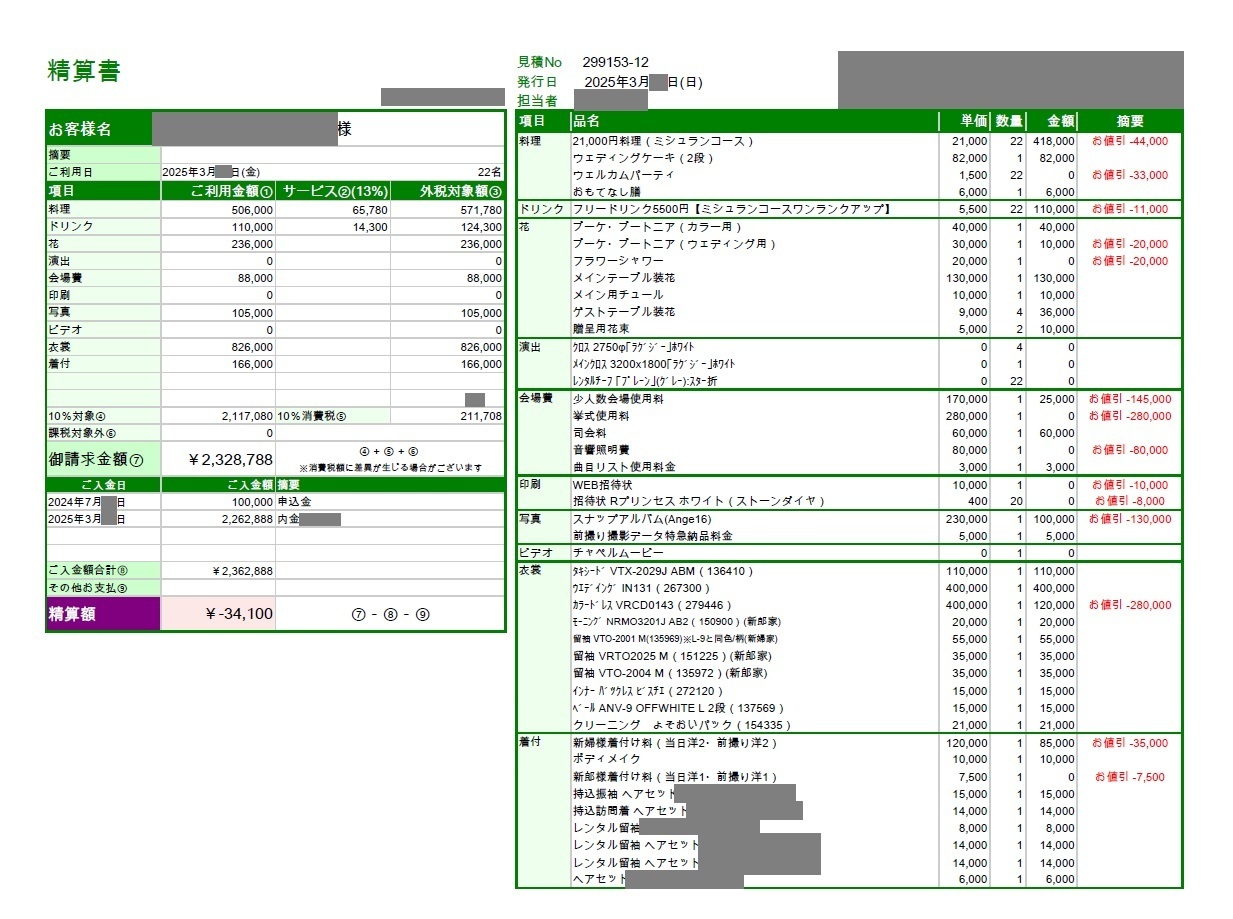
Task: Click the ¥2,328,788 billing total
Action: [231, 460]
